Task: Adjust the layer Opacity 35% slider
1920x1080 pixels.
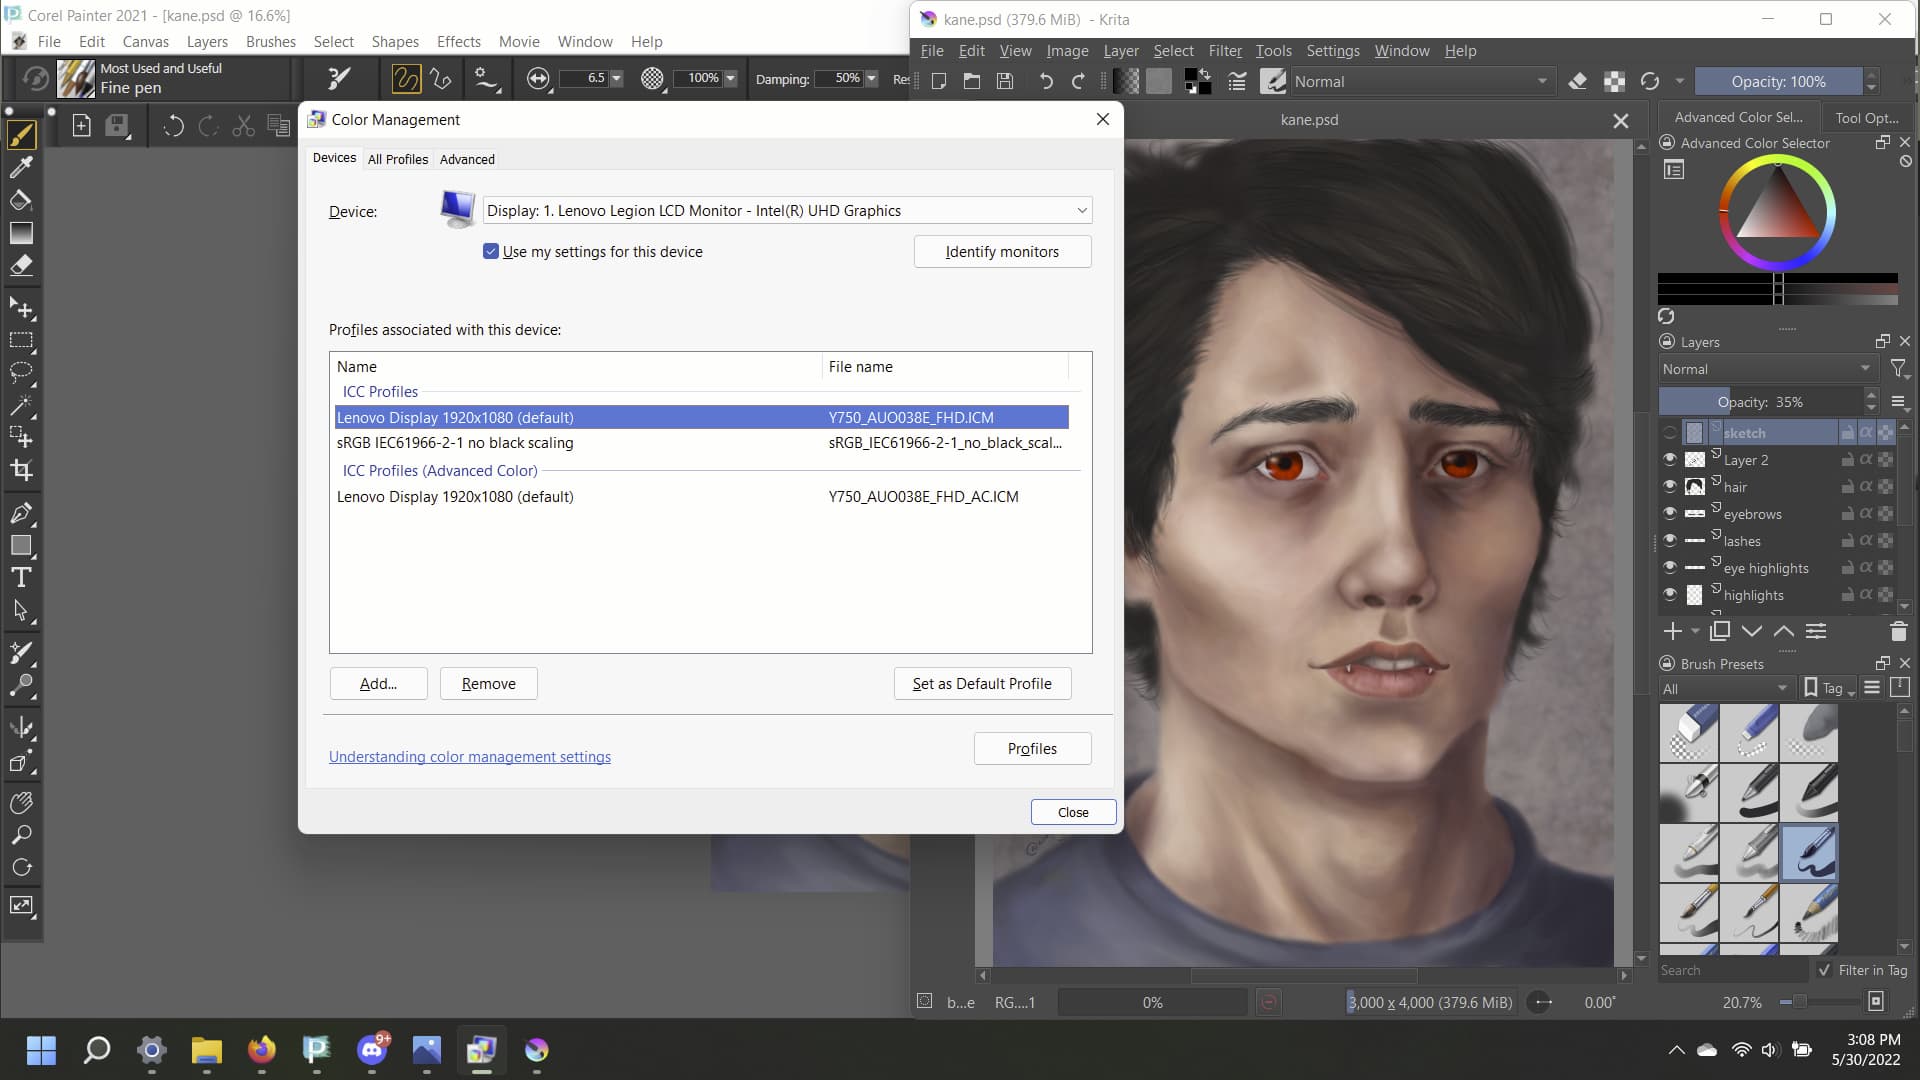Action: coord(1760,402)
